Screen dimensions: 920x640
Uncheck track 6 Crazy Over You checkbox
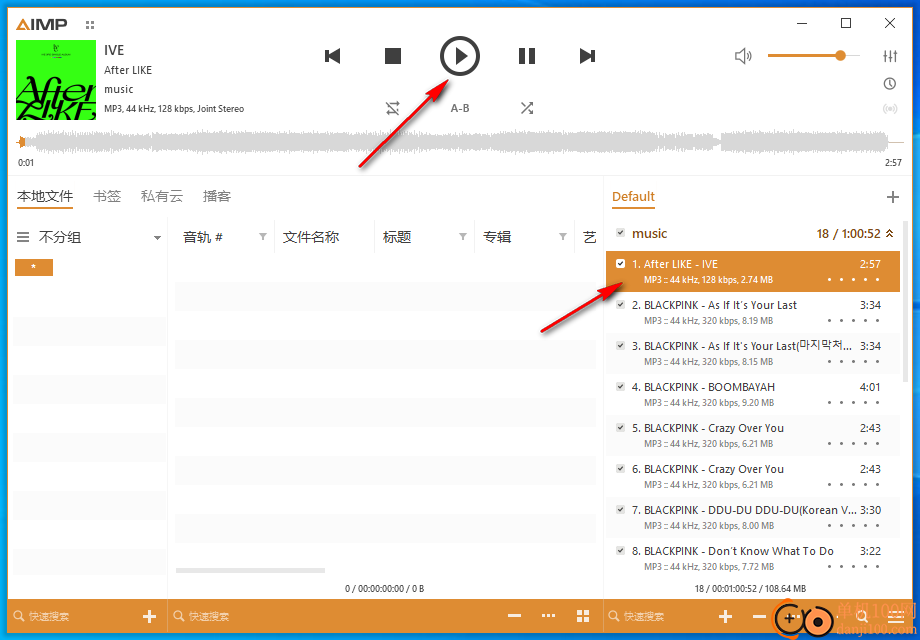tap(620, 469)
